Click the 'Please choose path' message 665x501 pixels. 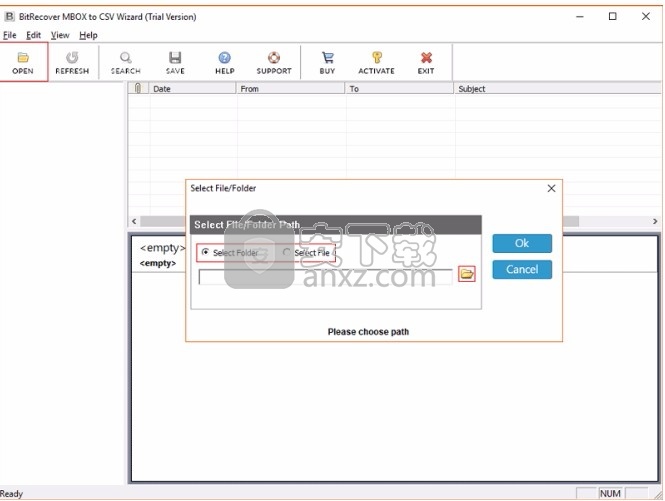pyautogui.click(x=368, y=332)
